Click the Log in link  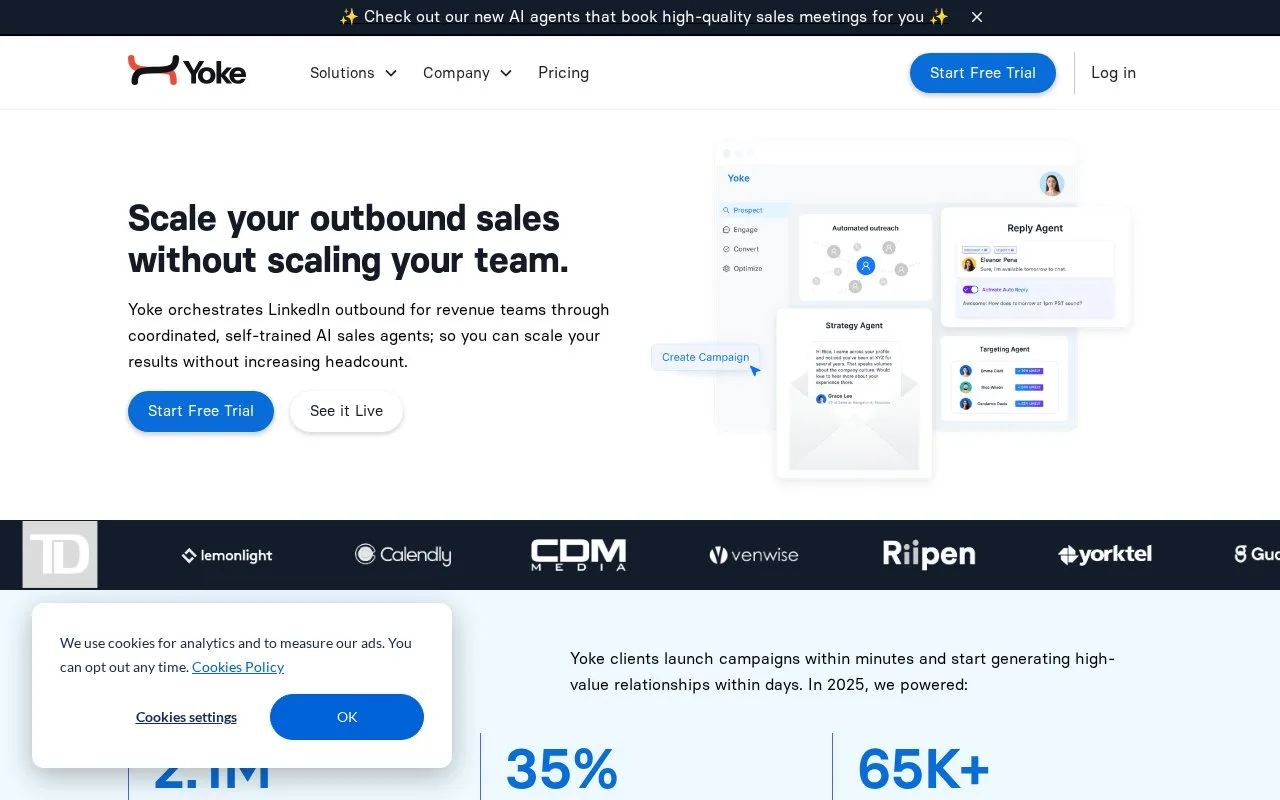(1113, 73)
